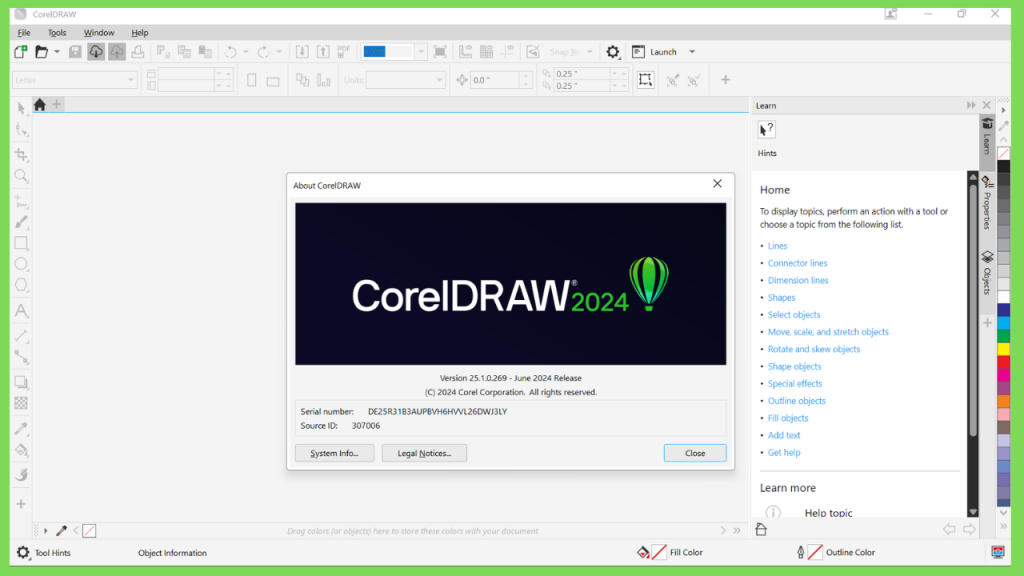The height and width of the screenshot is (576, 1024).
Task: Select the Connector tool
Action: 22,358
